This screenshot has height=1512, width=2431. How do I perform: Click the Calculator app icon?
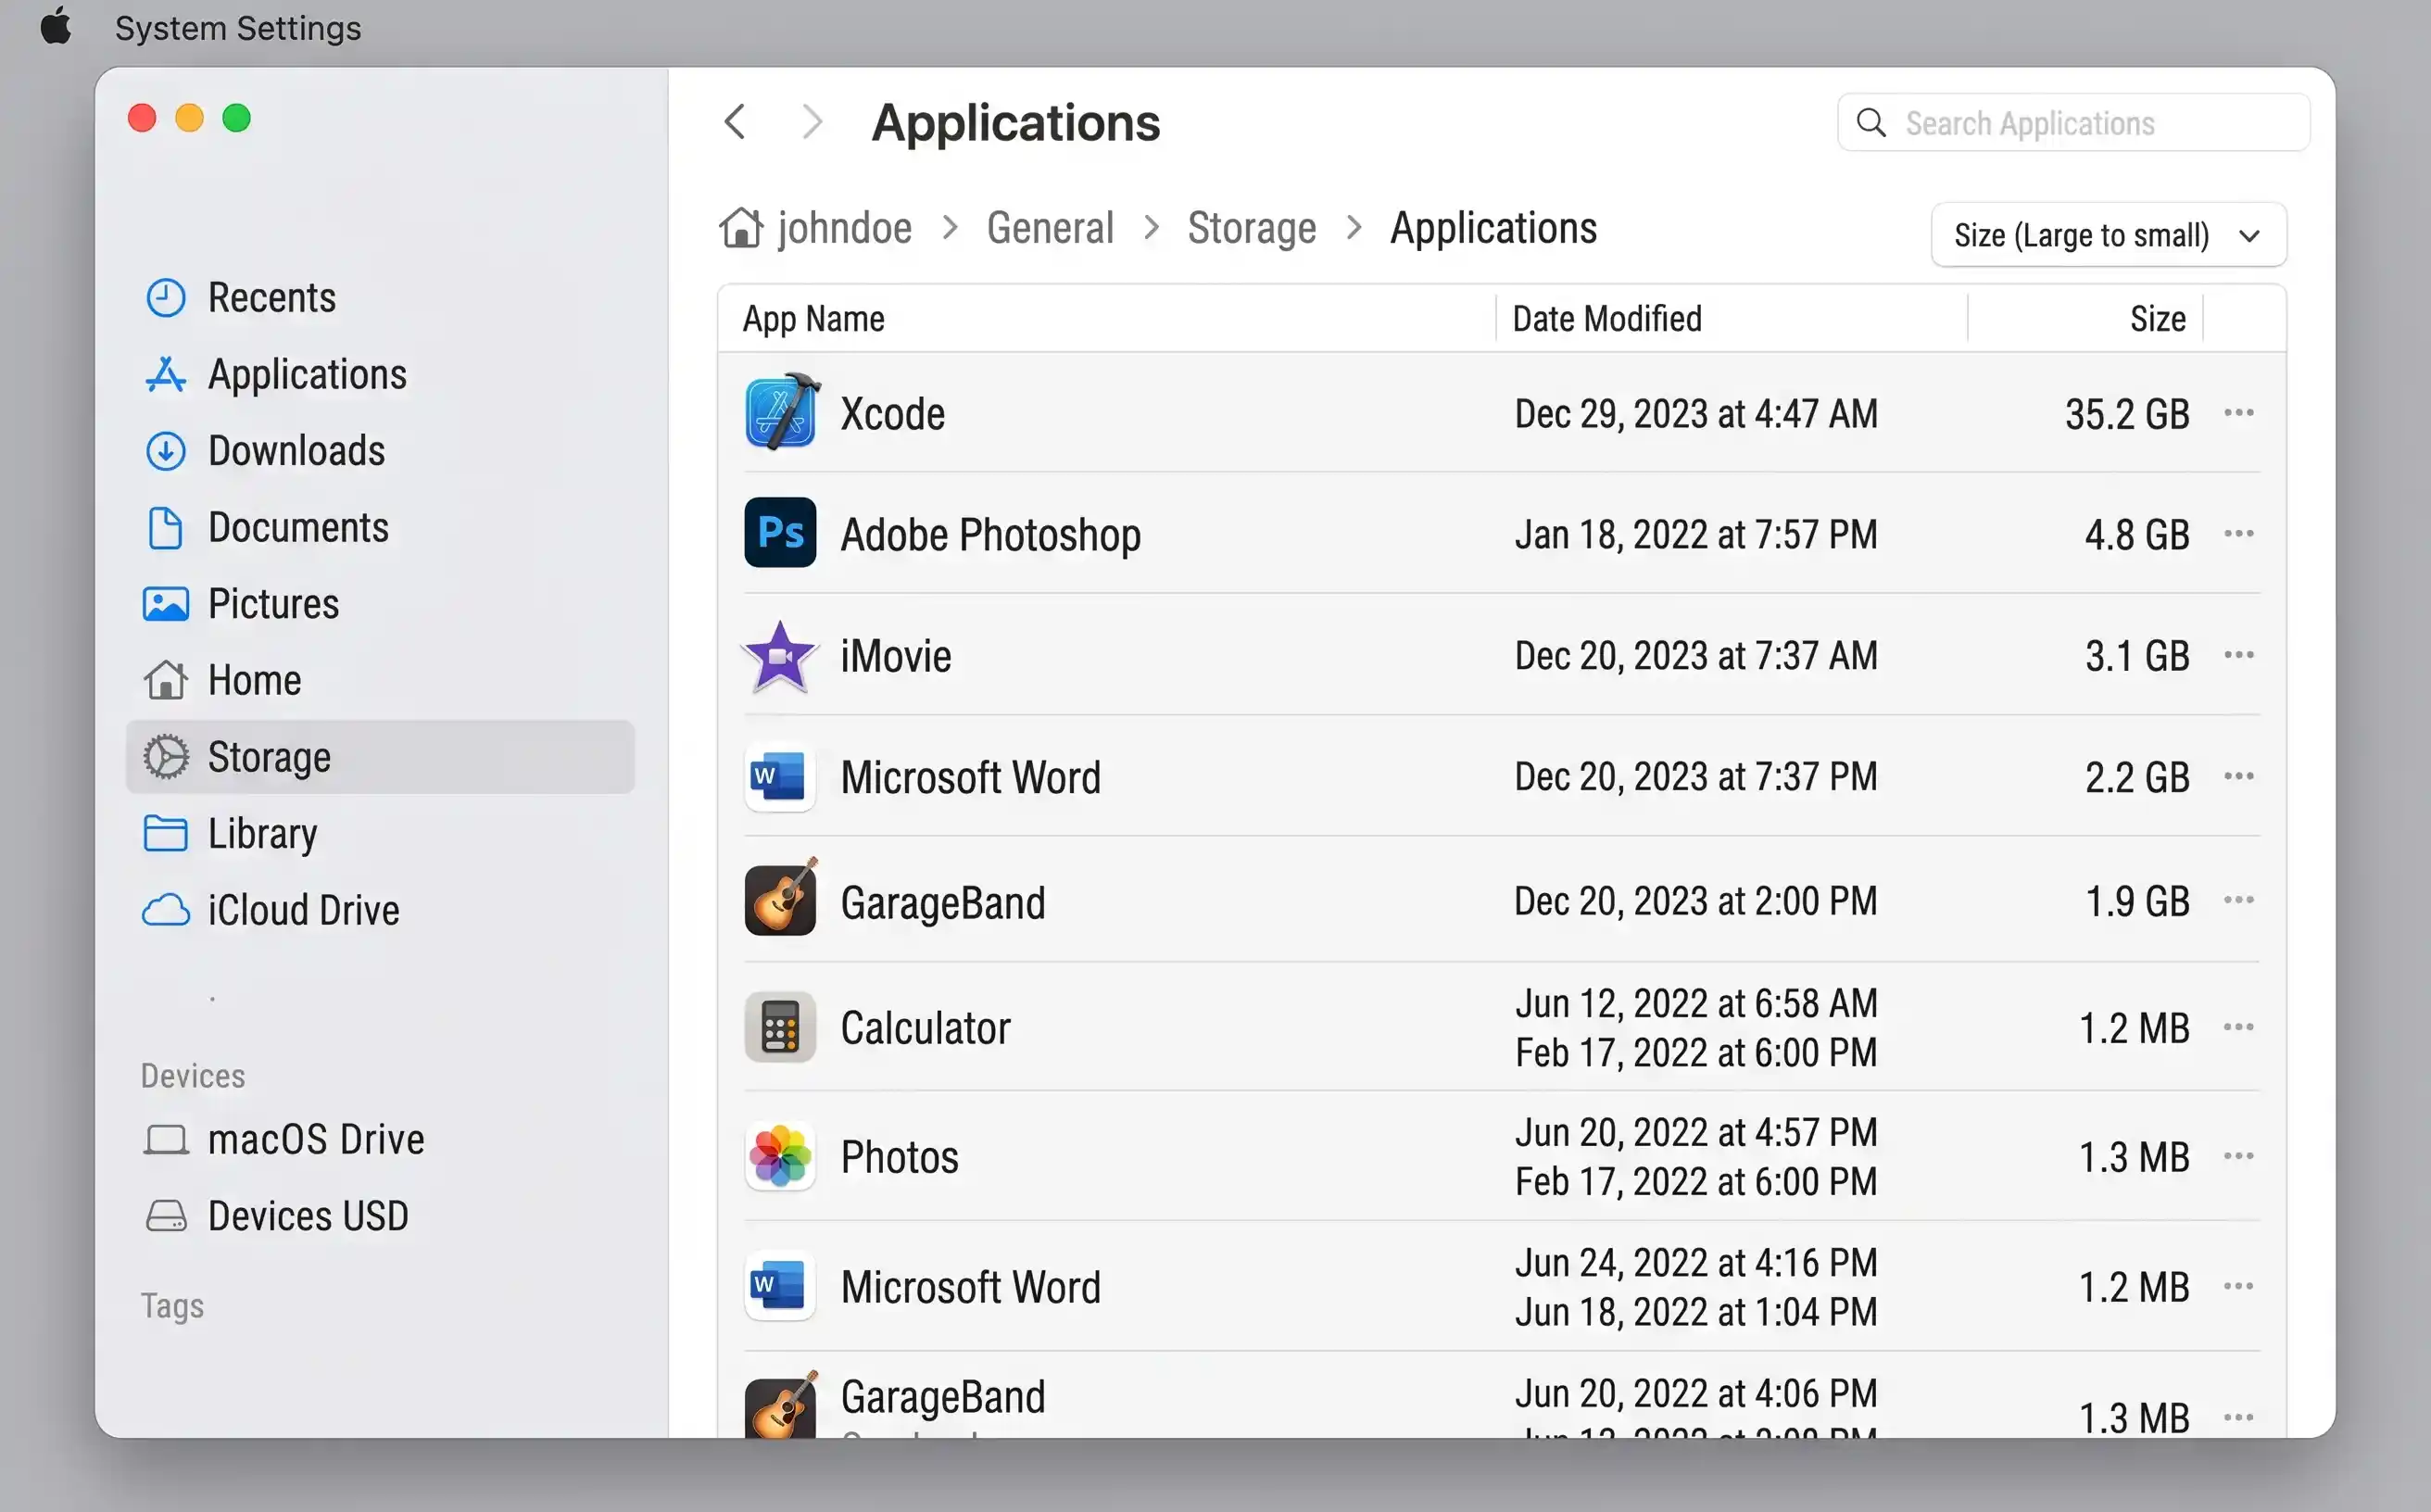780,1027
